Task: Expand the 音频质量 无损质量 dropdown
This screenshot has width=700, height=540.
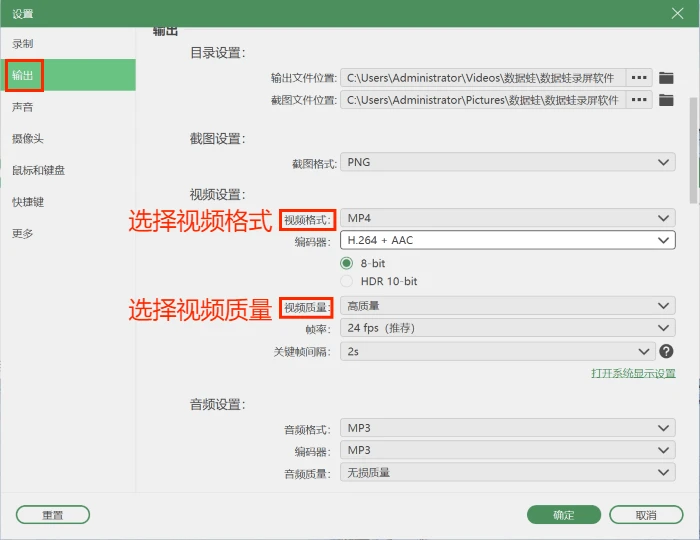Action: [508, 472]
